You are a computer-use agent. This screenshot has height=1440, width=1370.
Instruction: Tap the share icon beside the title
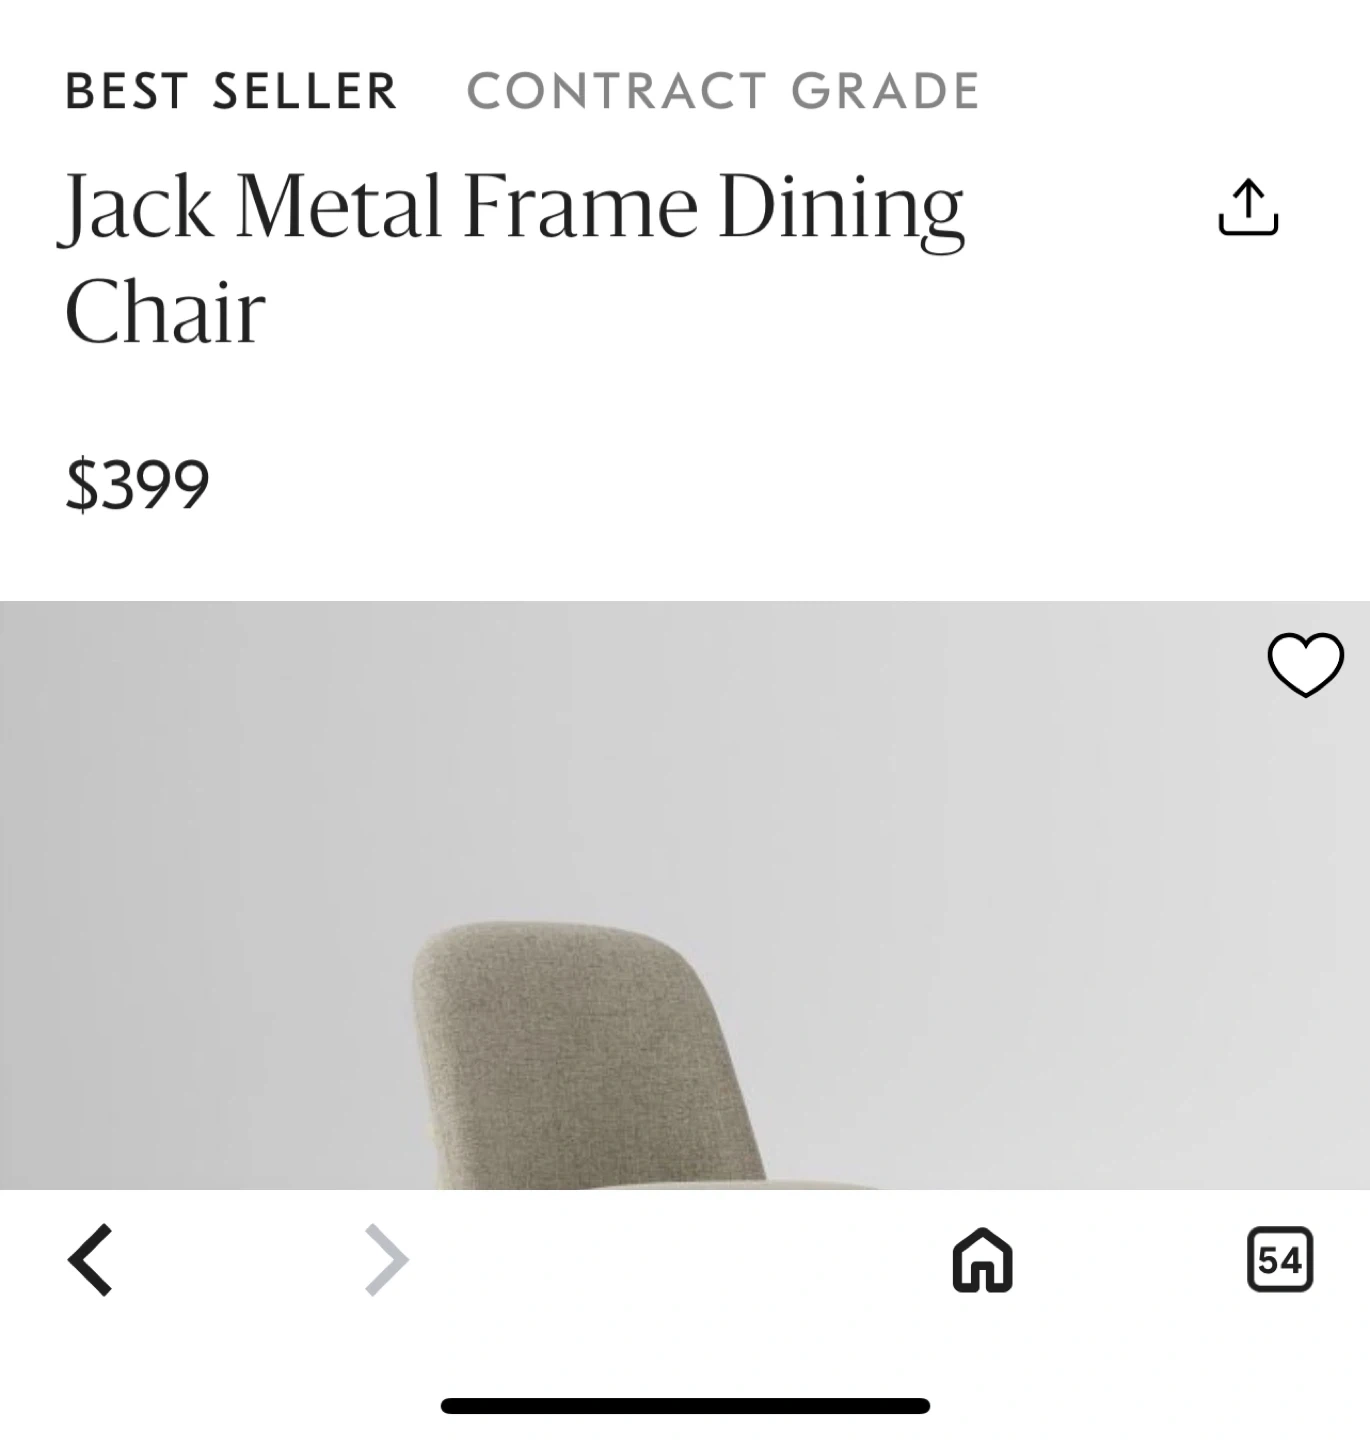click(1248, 208)
